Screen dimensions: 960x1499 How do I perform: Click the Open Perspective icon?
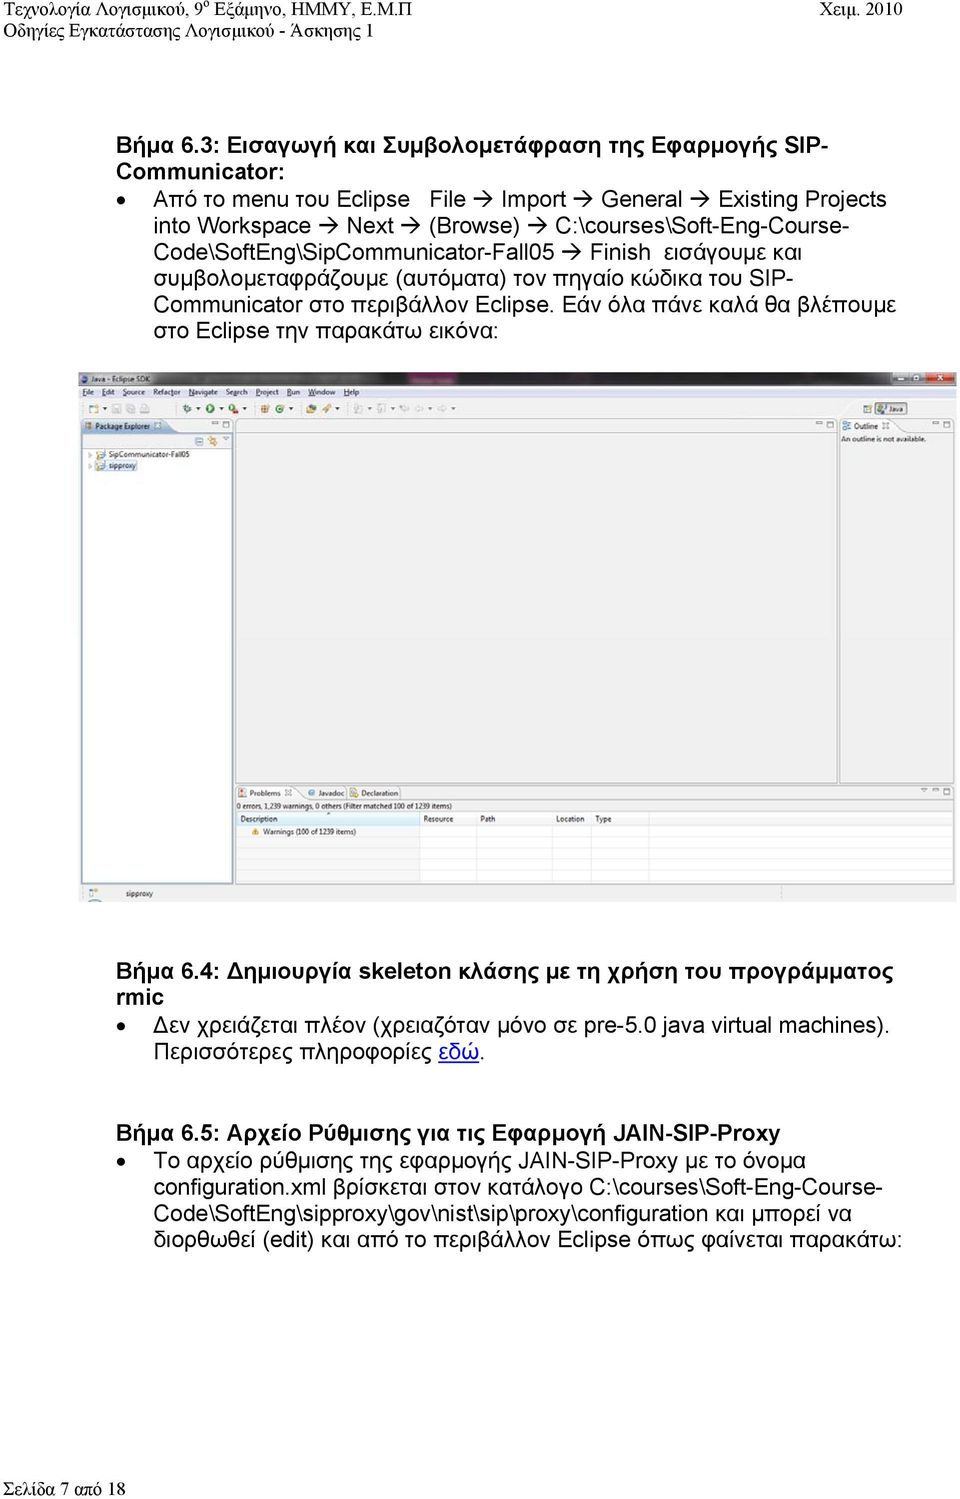pyautogui.click(x=868, y=409)
